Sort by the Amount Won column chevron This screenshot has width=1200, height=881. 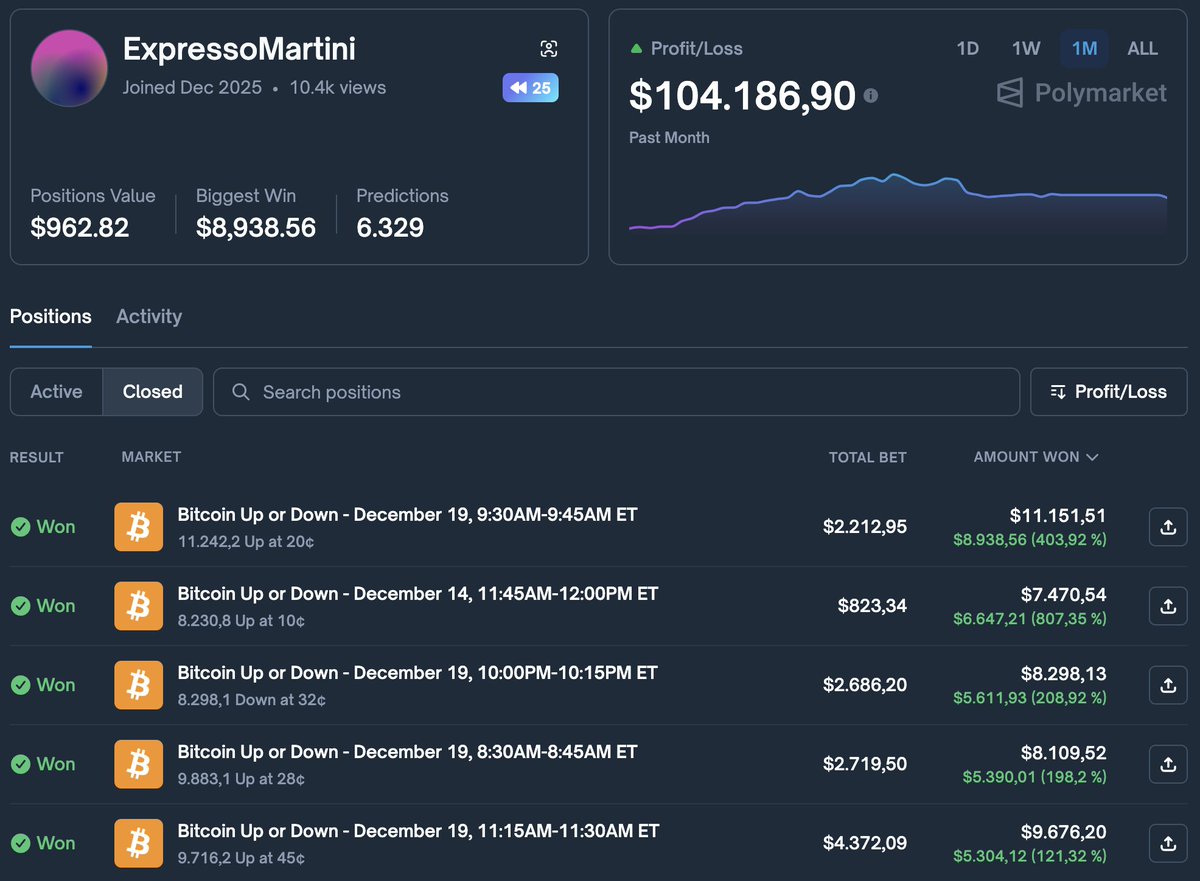coord(1092,457)
